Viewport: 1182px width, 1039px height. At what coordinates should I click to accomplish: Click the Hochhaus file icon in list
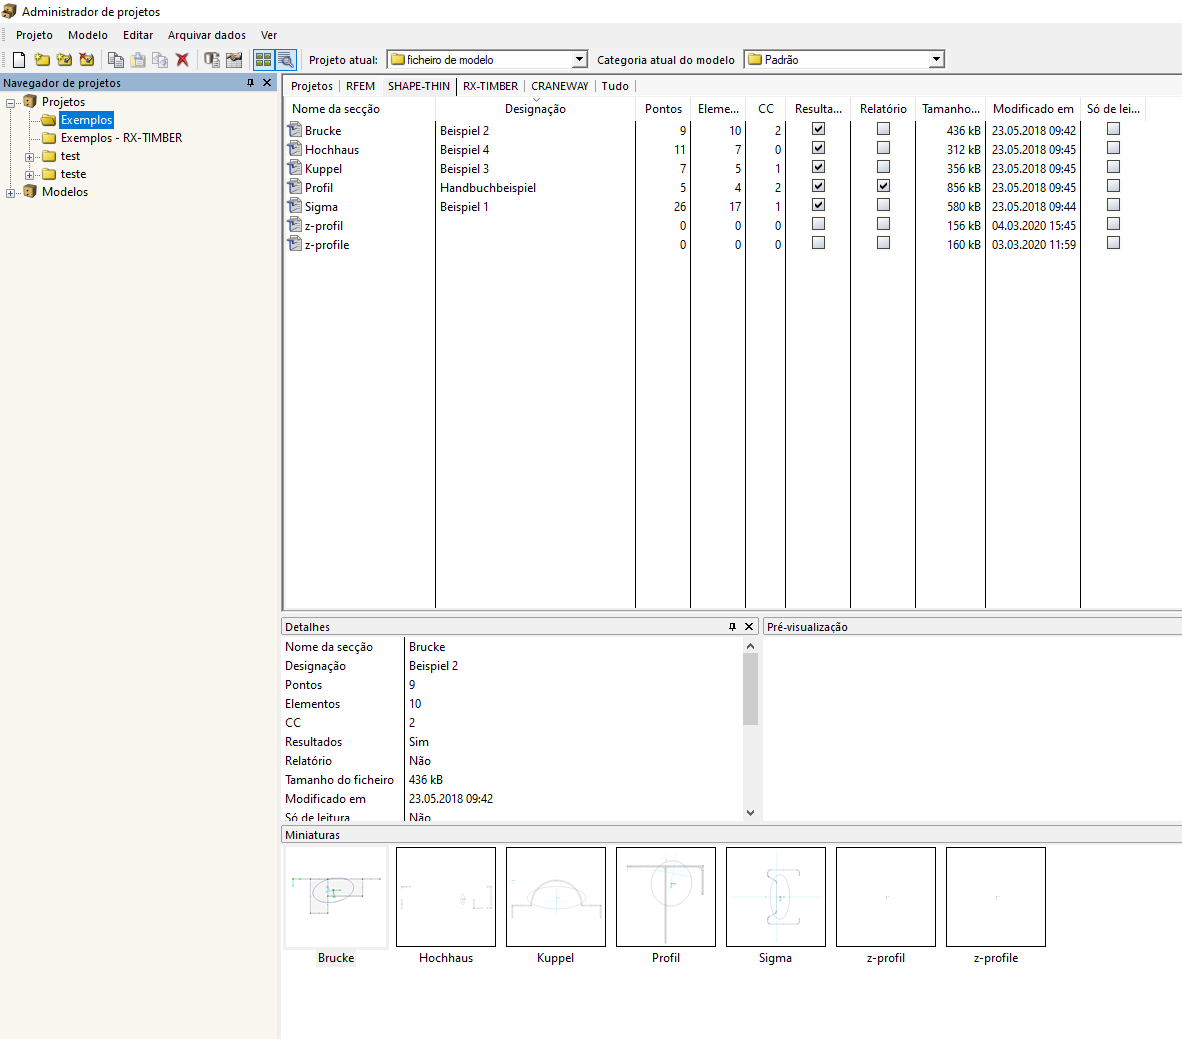pyautogui.click(x=295, y=149)
